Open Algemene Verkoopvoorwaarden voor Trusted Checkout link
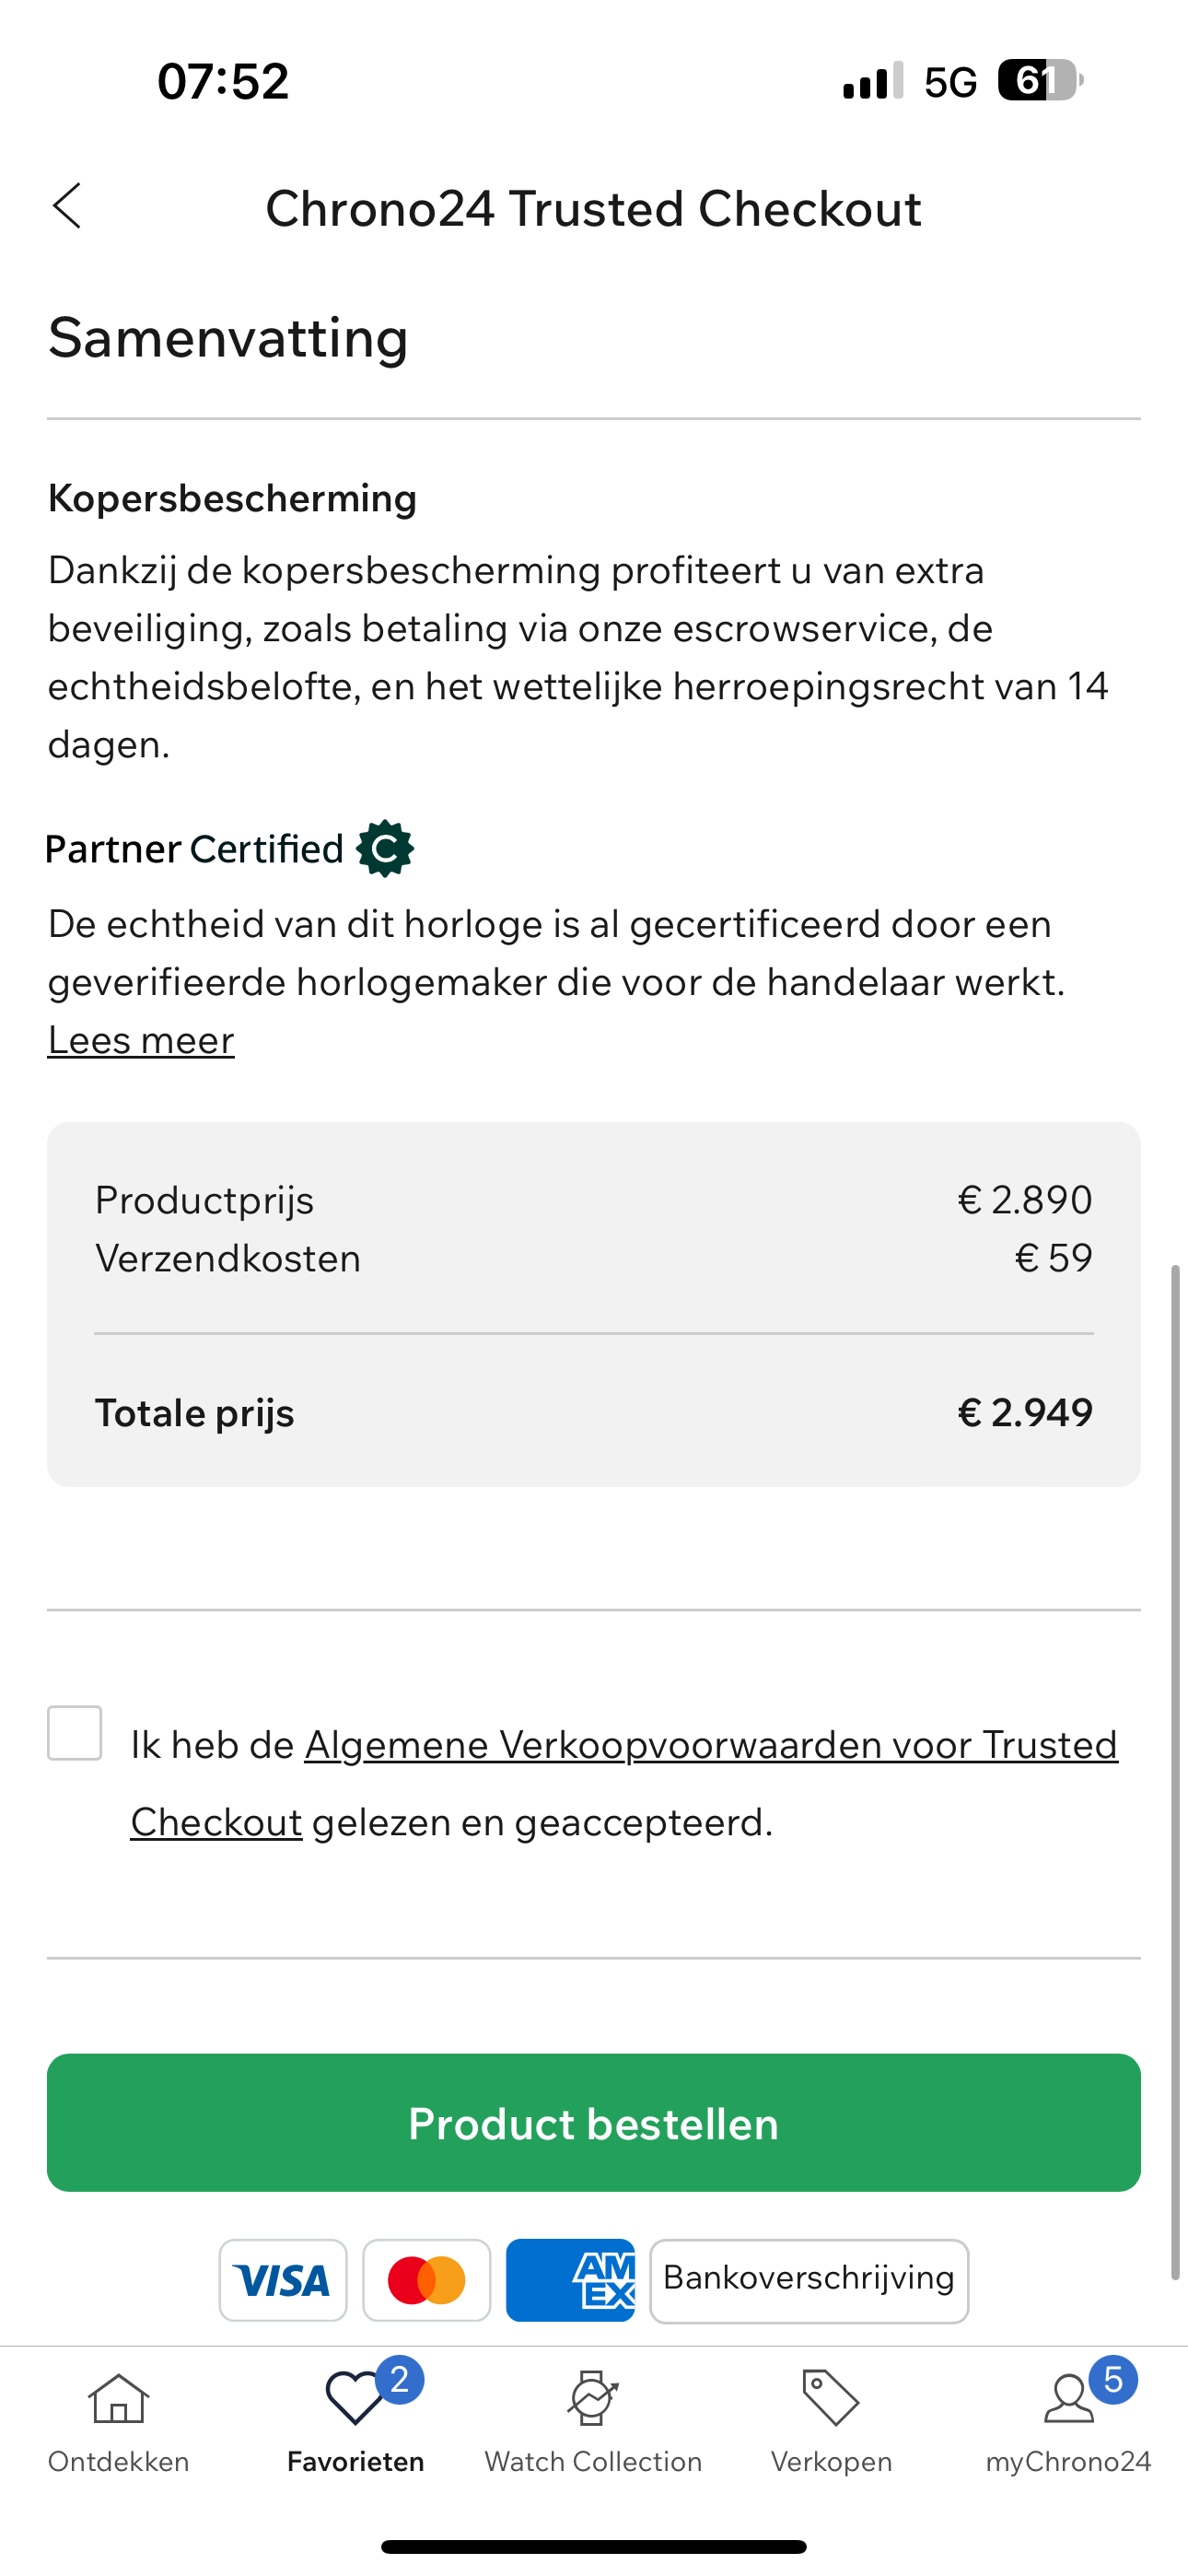Viewport: 1188px width, 2576px height. click(624, 1783)
